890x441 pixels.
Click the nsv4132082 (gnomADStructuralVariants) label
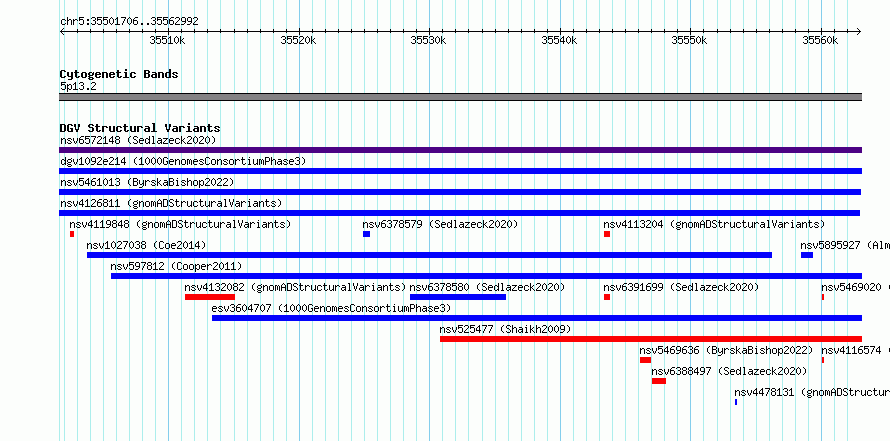point(295,287)
